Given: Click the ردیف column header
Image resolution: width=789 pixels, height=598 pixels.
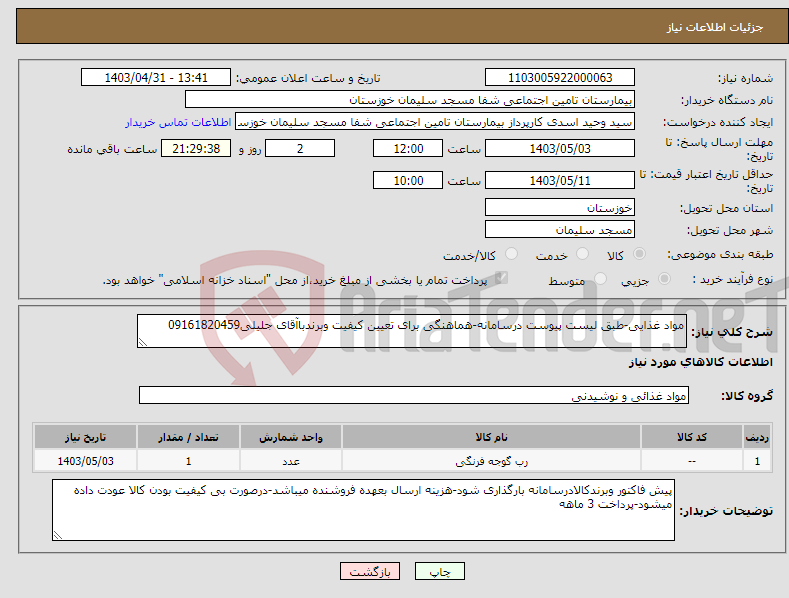Looking at the screenshot, I should (757, 437).
